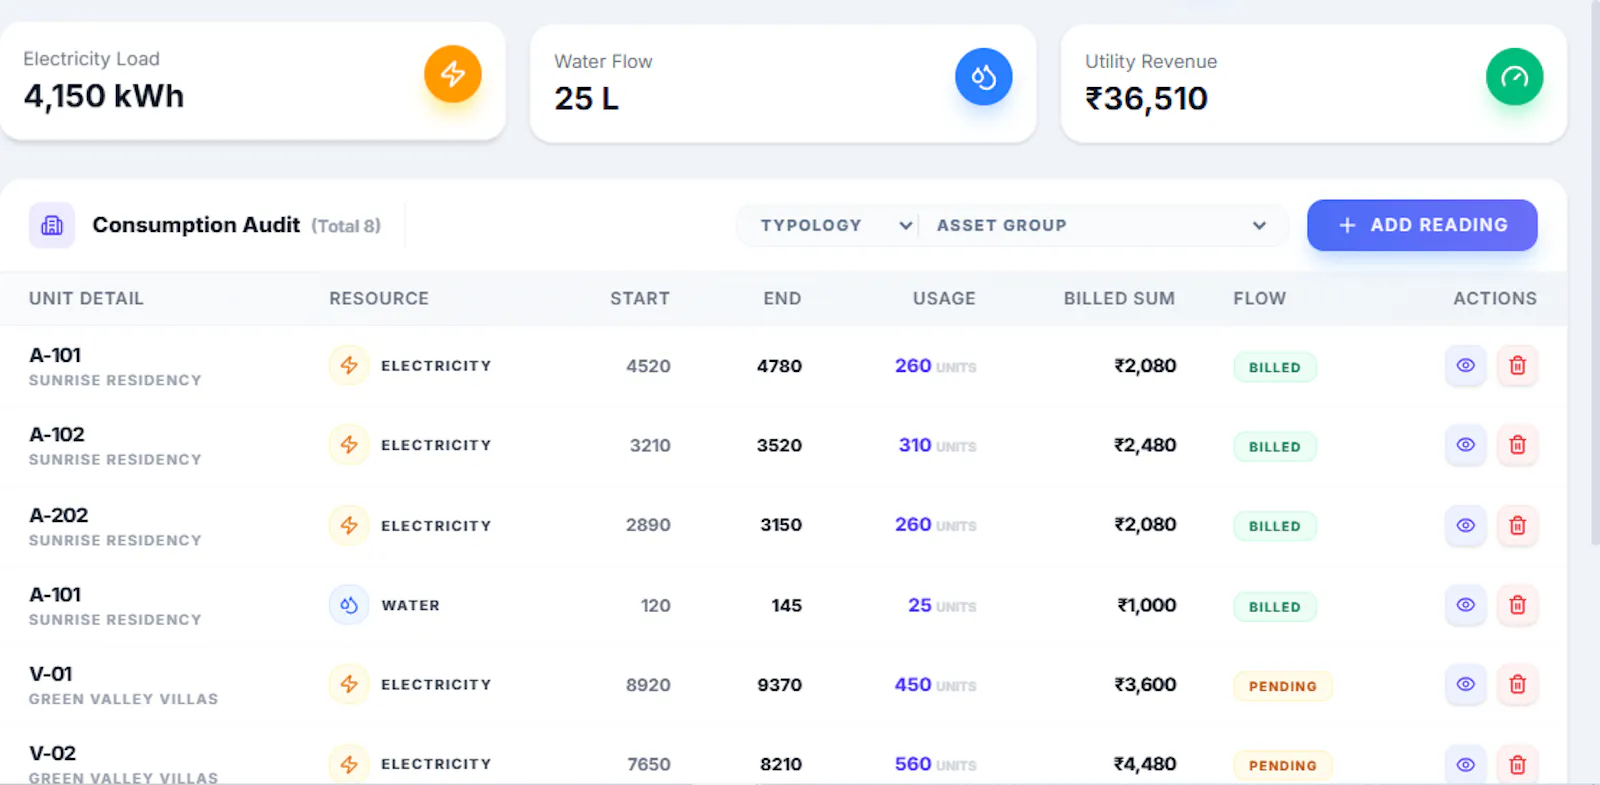Click the page's vertical scrollbar
Image resolution: width=1600 pixels, height=785 pixels.
[1594, 272]
